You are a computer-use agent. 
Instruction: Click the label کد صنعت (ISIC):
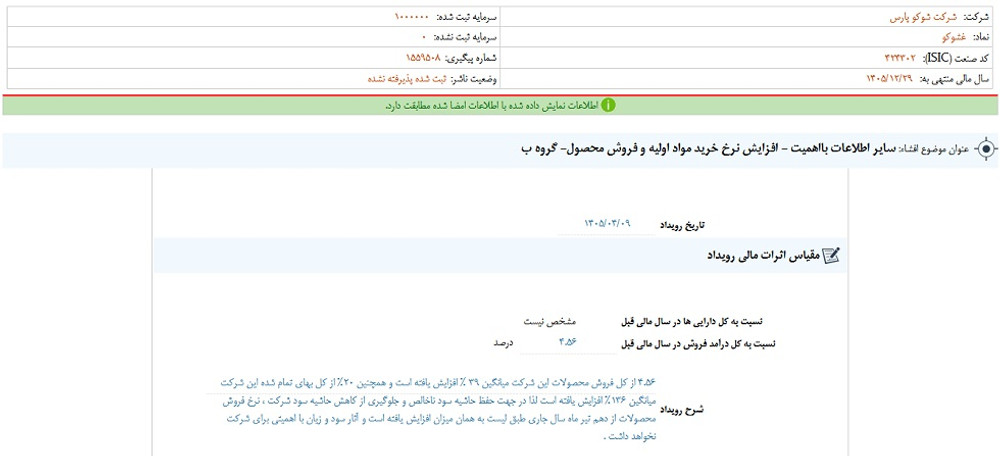pyautogui.click(x=957, y=58)
